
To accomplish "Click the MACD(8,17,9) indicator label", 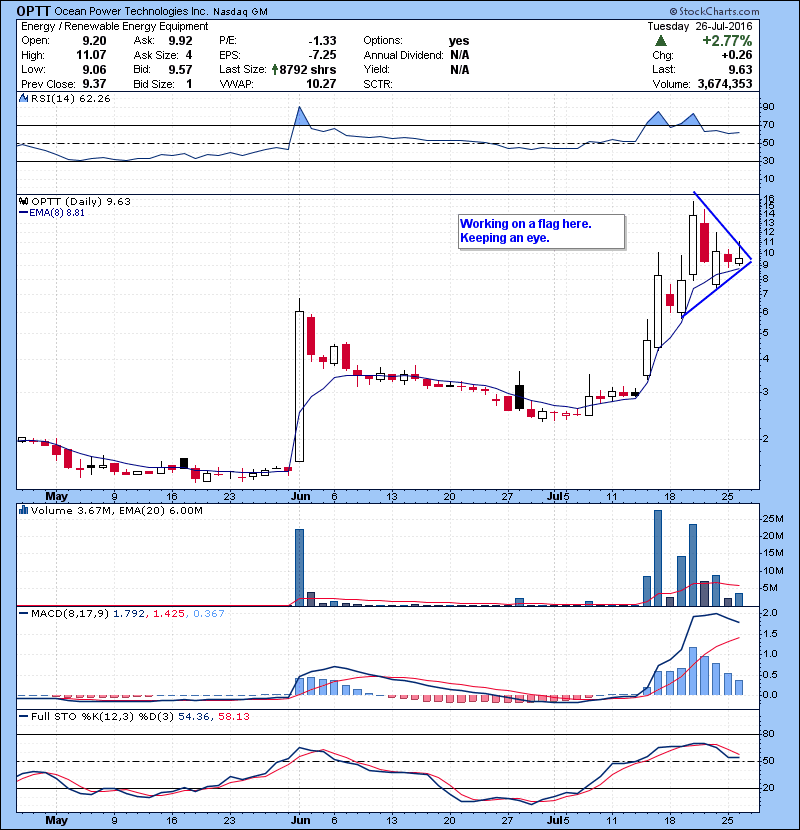I will click(70, 614).
